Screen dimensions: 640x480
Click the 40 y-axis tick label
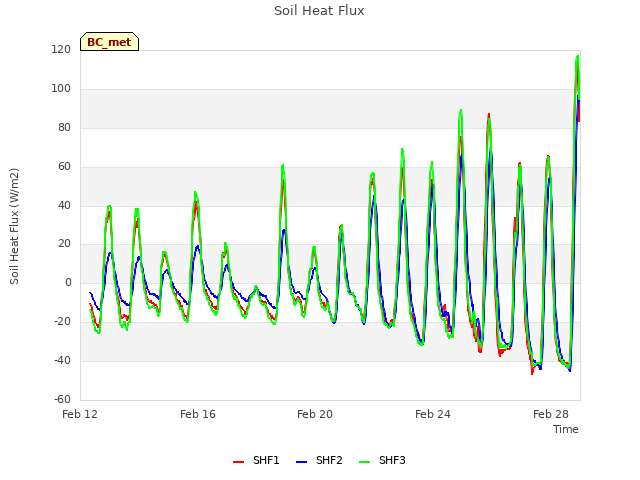(x=64, y=206)
